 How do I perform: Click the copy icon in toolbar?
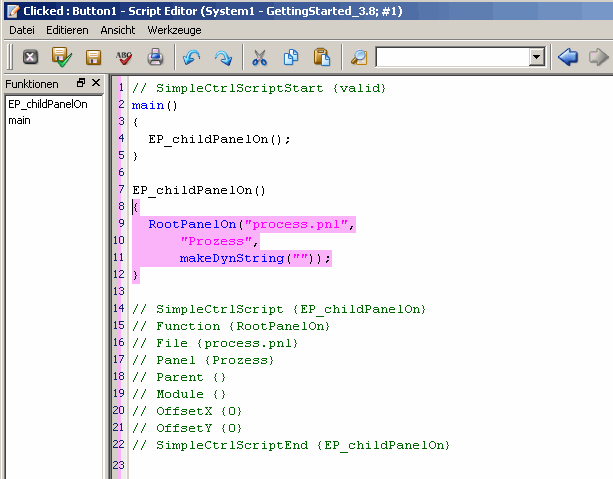point(291,57)
